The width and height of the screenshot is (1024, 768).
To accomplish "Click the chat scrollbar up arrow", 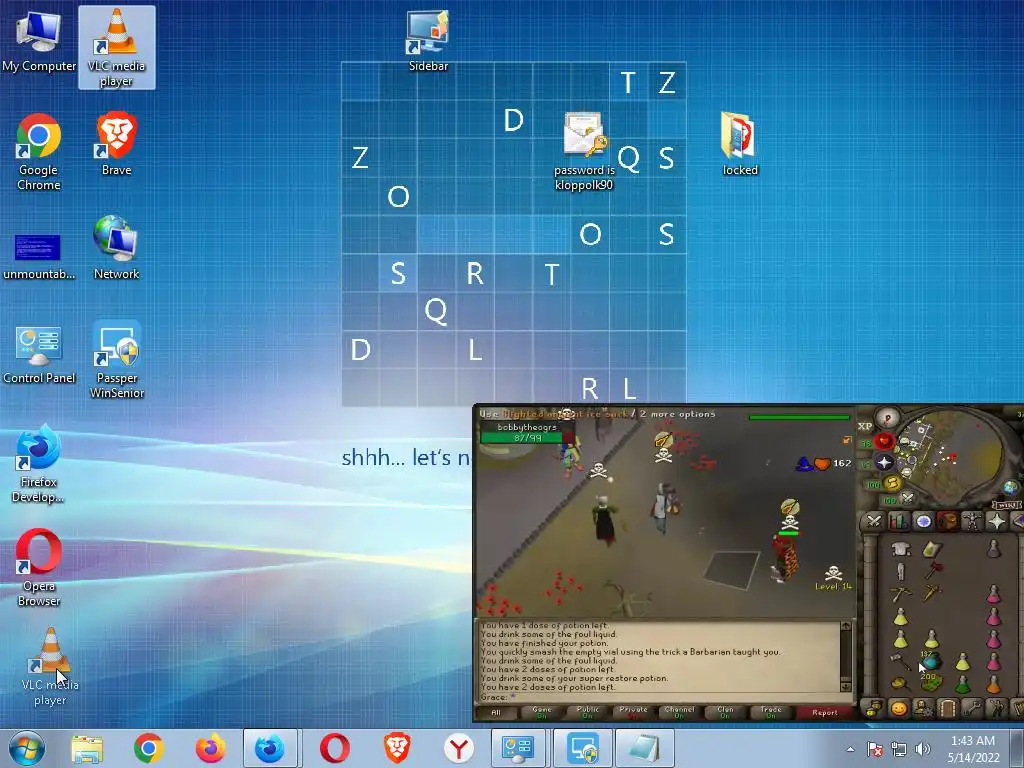I will tap(846, 626).
